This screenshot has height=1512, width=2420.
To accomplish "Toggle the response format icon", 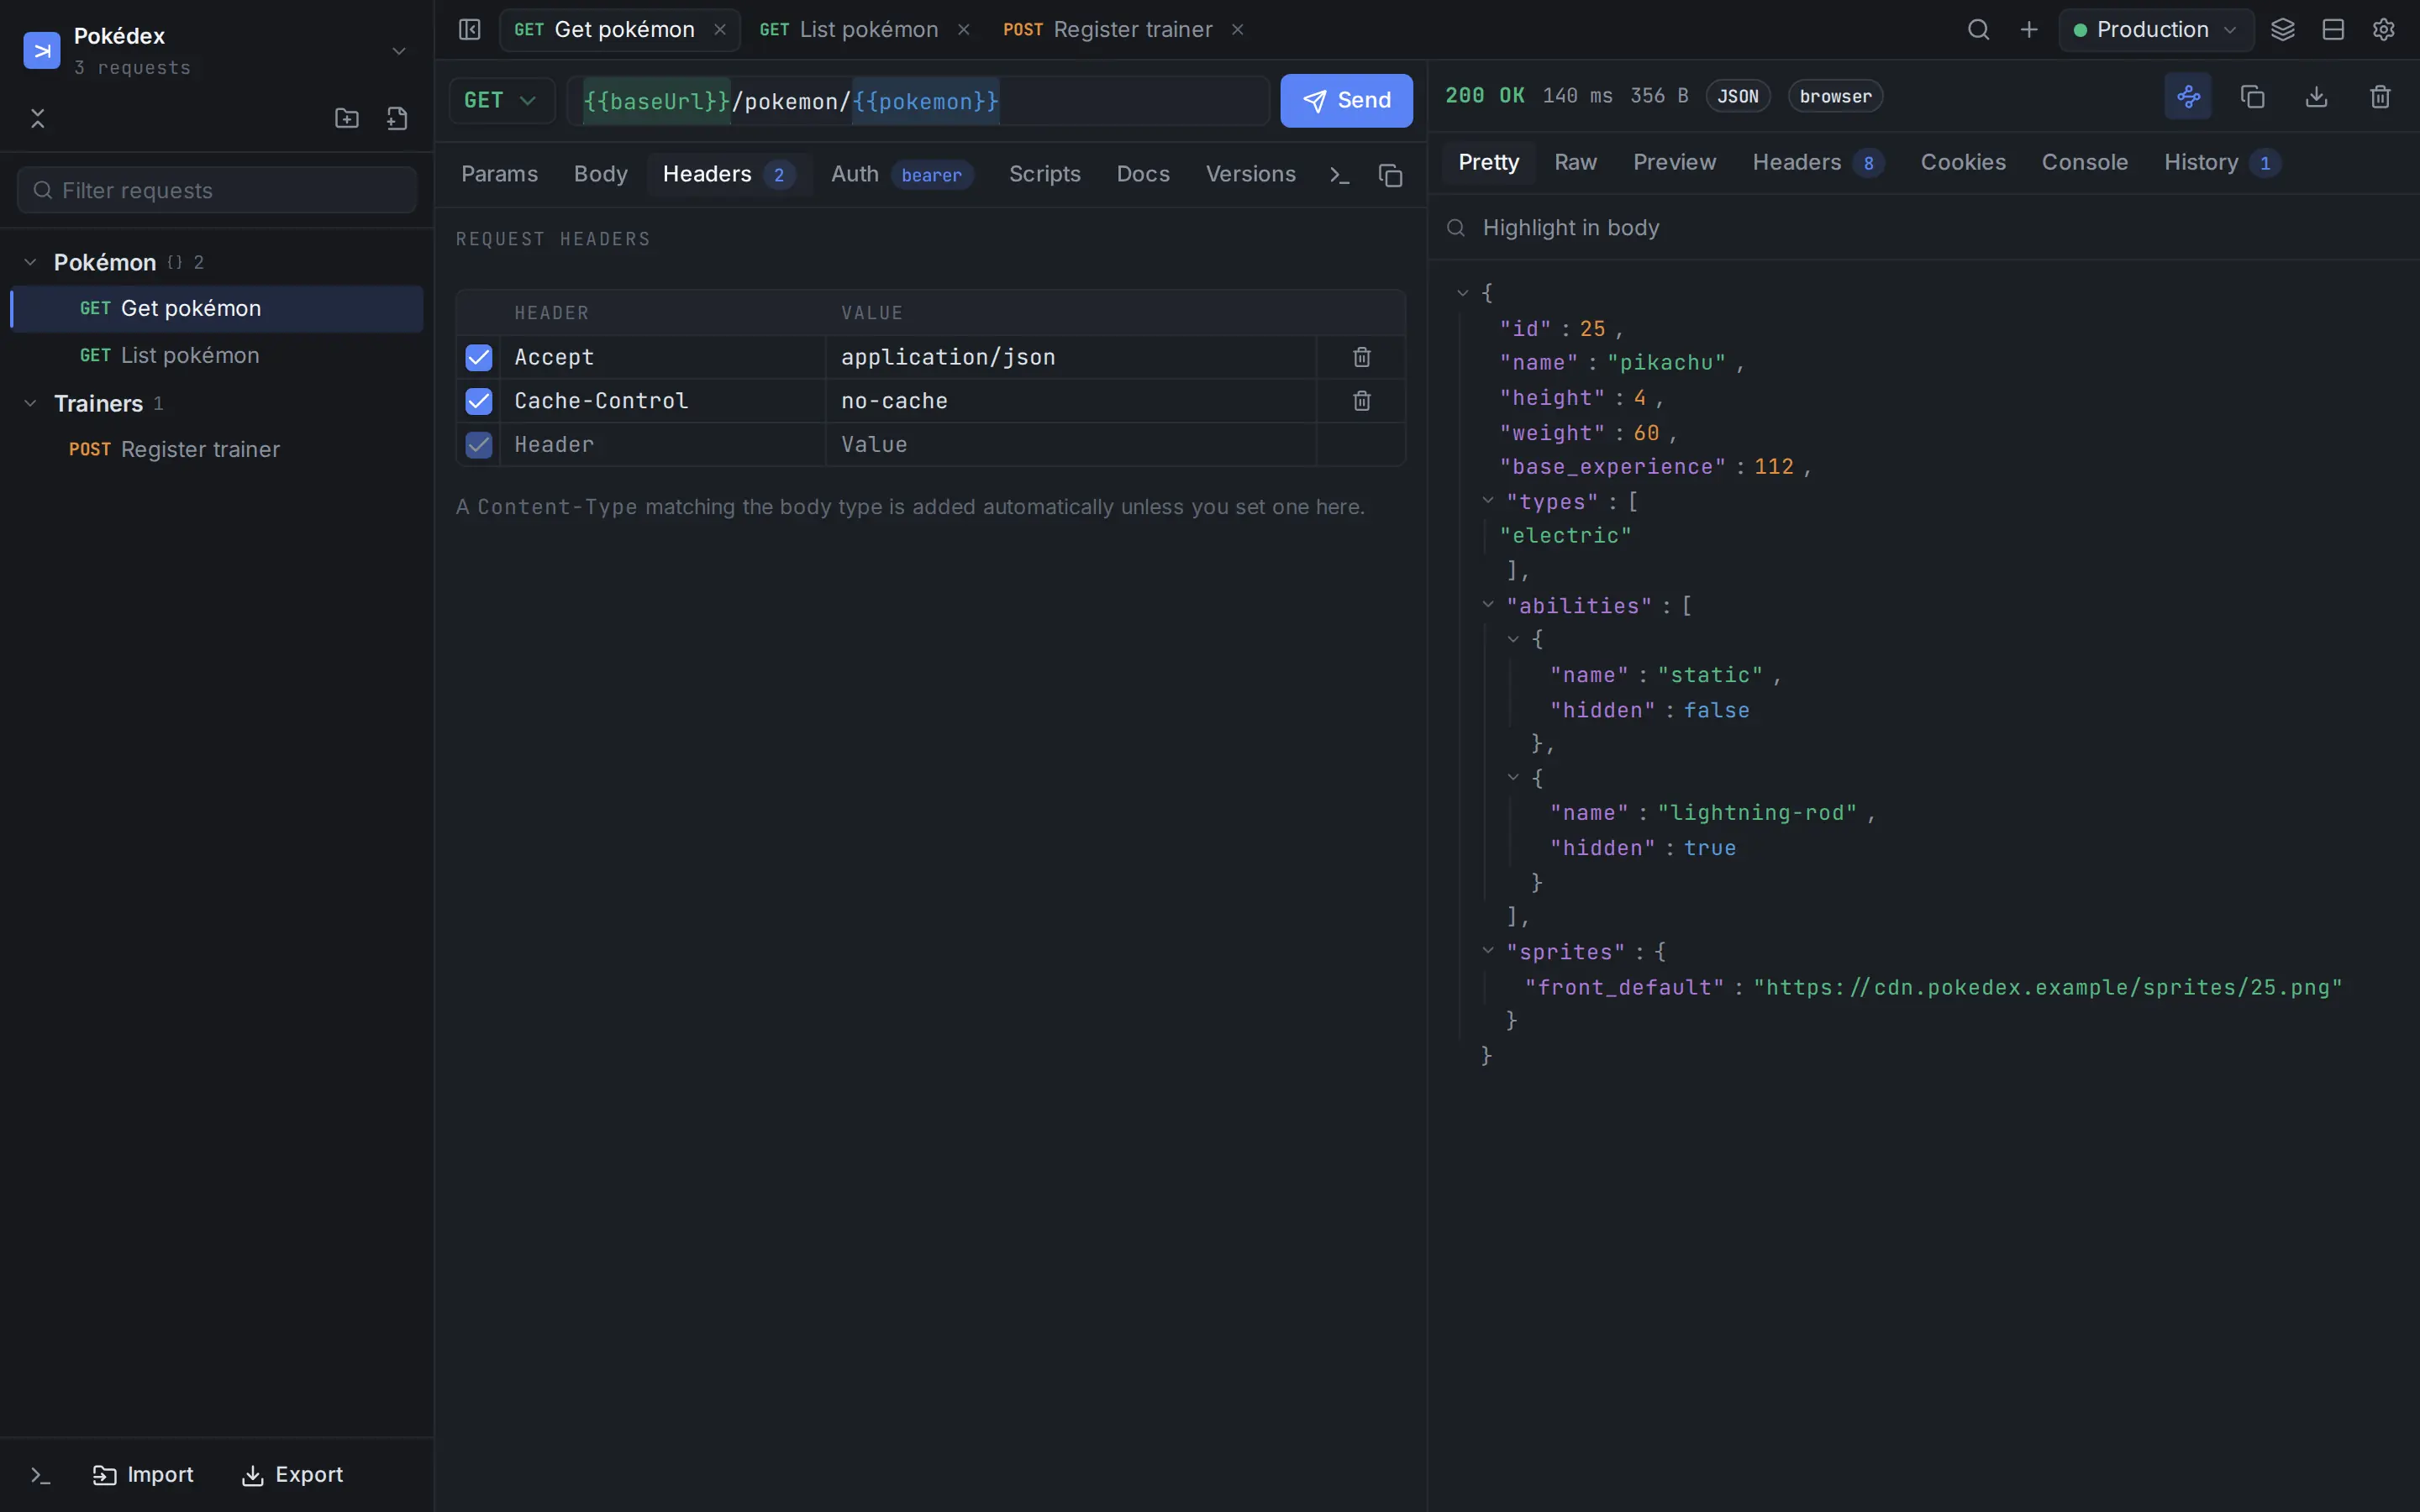I will click(2188, 96).
